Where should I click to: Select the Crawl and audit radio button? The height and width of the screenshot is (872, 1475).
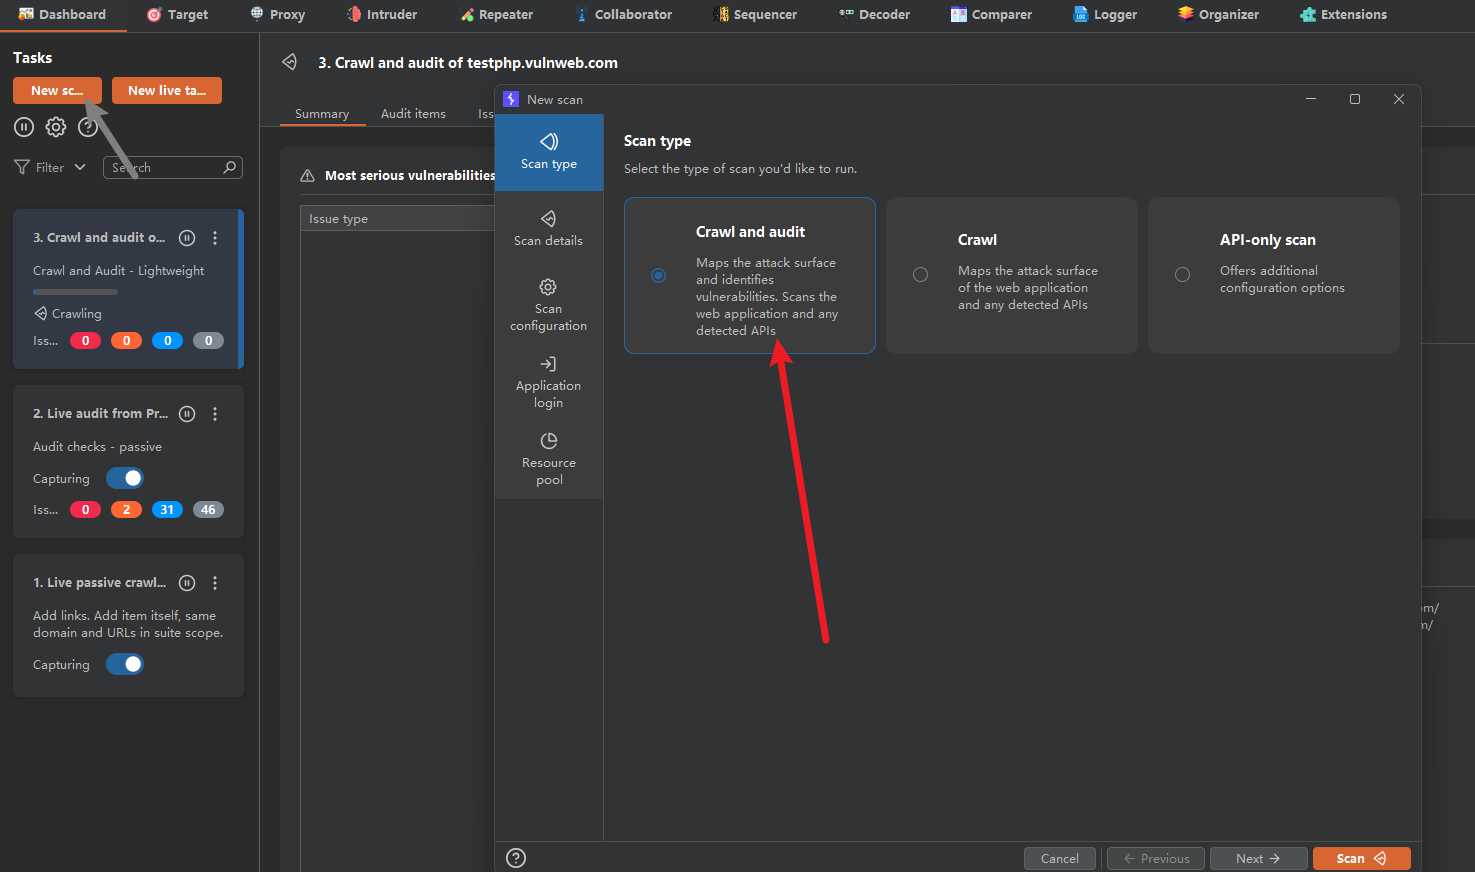point(658,275)
